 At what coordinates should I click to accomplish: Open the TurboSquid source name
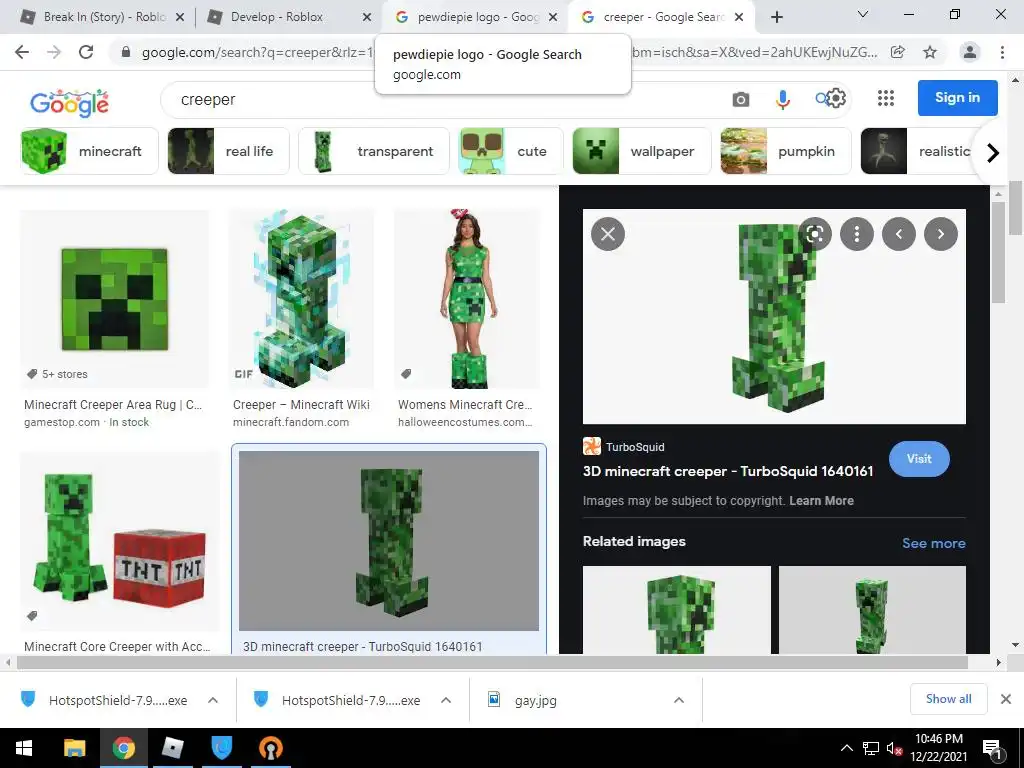tap(635, 447)
